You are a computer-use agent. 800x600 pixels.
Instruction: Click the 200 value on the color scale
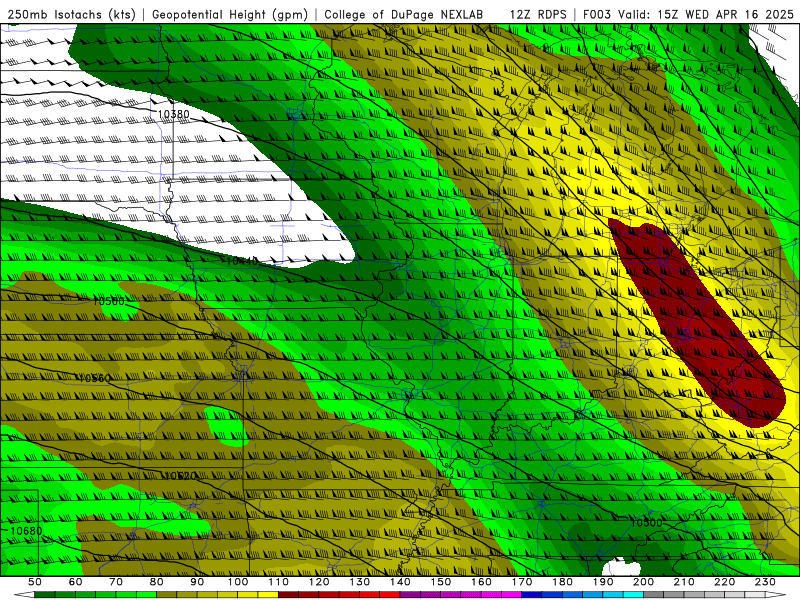(644, 582)
